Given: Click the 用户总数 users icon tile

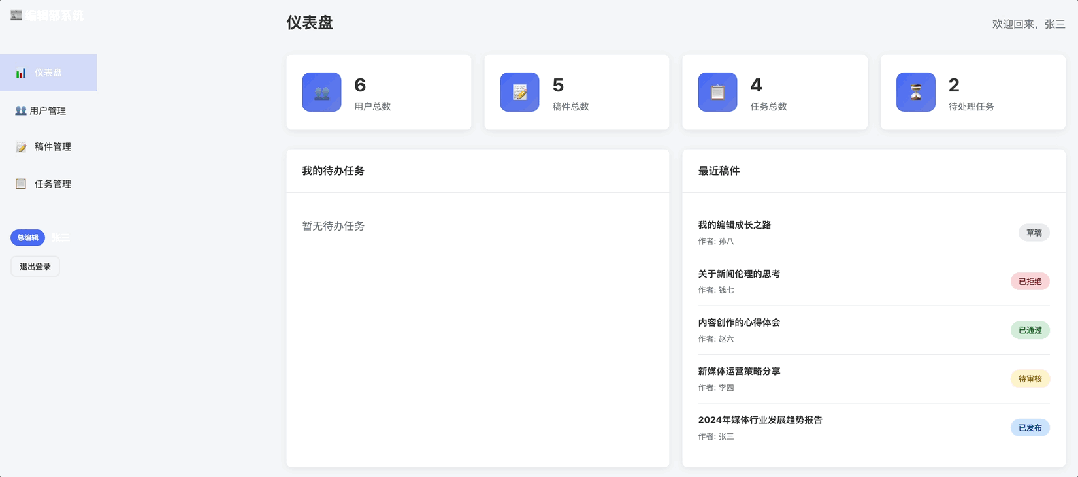Looking at the screenshot, I should click(321, 92).
